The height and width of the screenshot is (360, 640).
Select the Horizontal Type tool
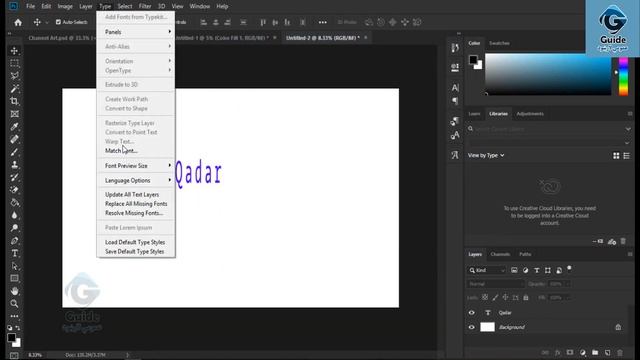(x=14, y=253)
